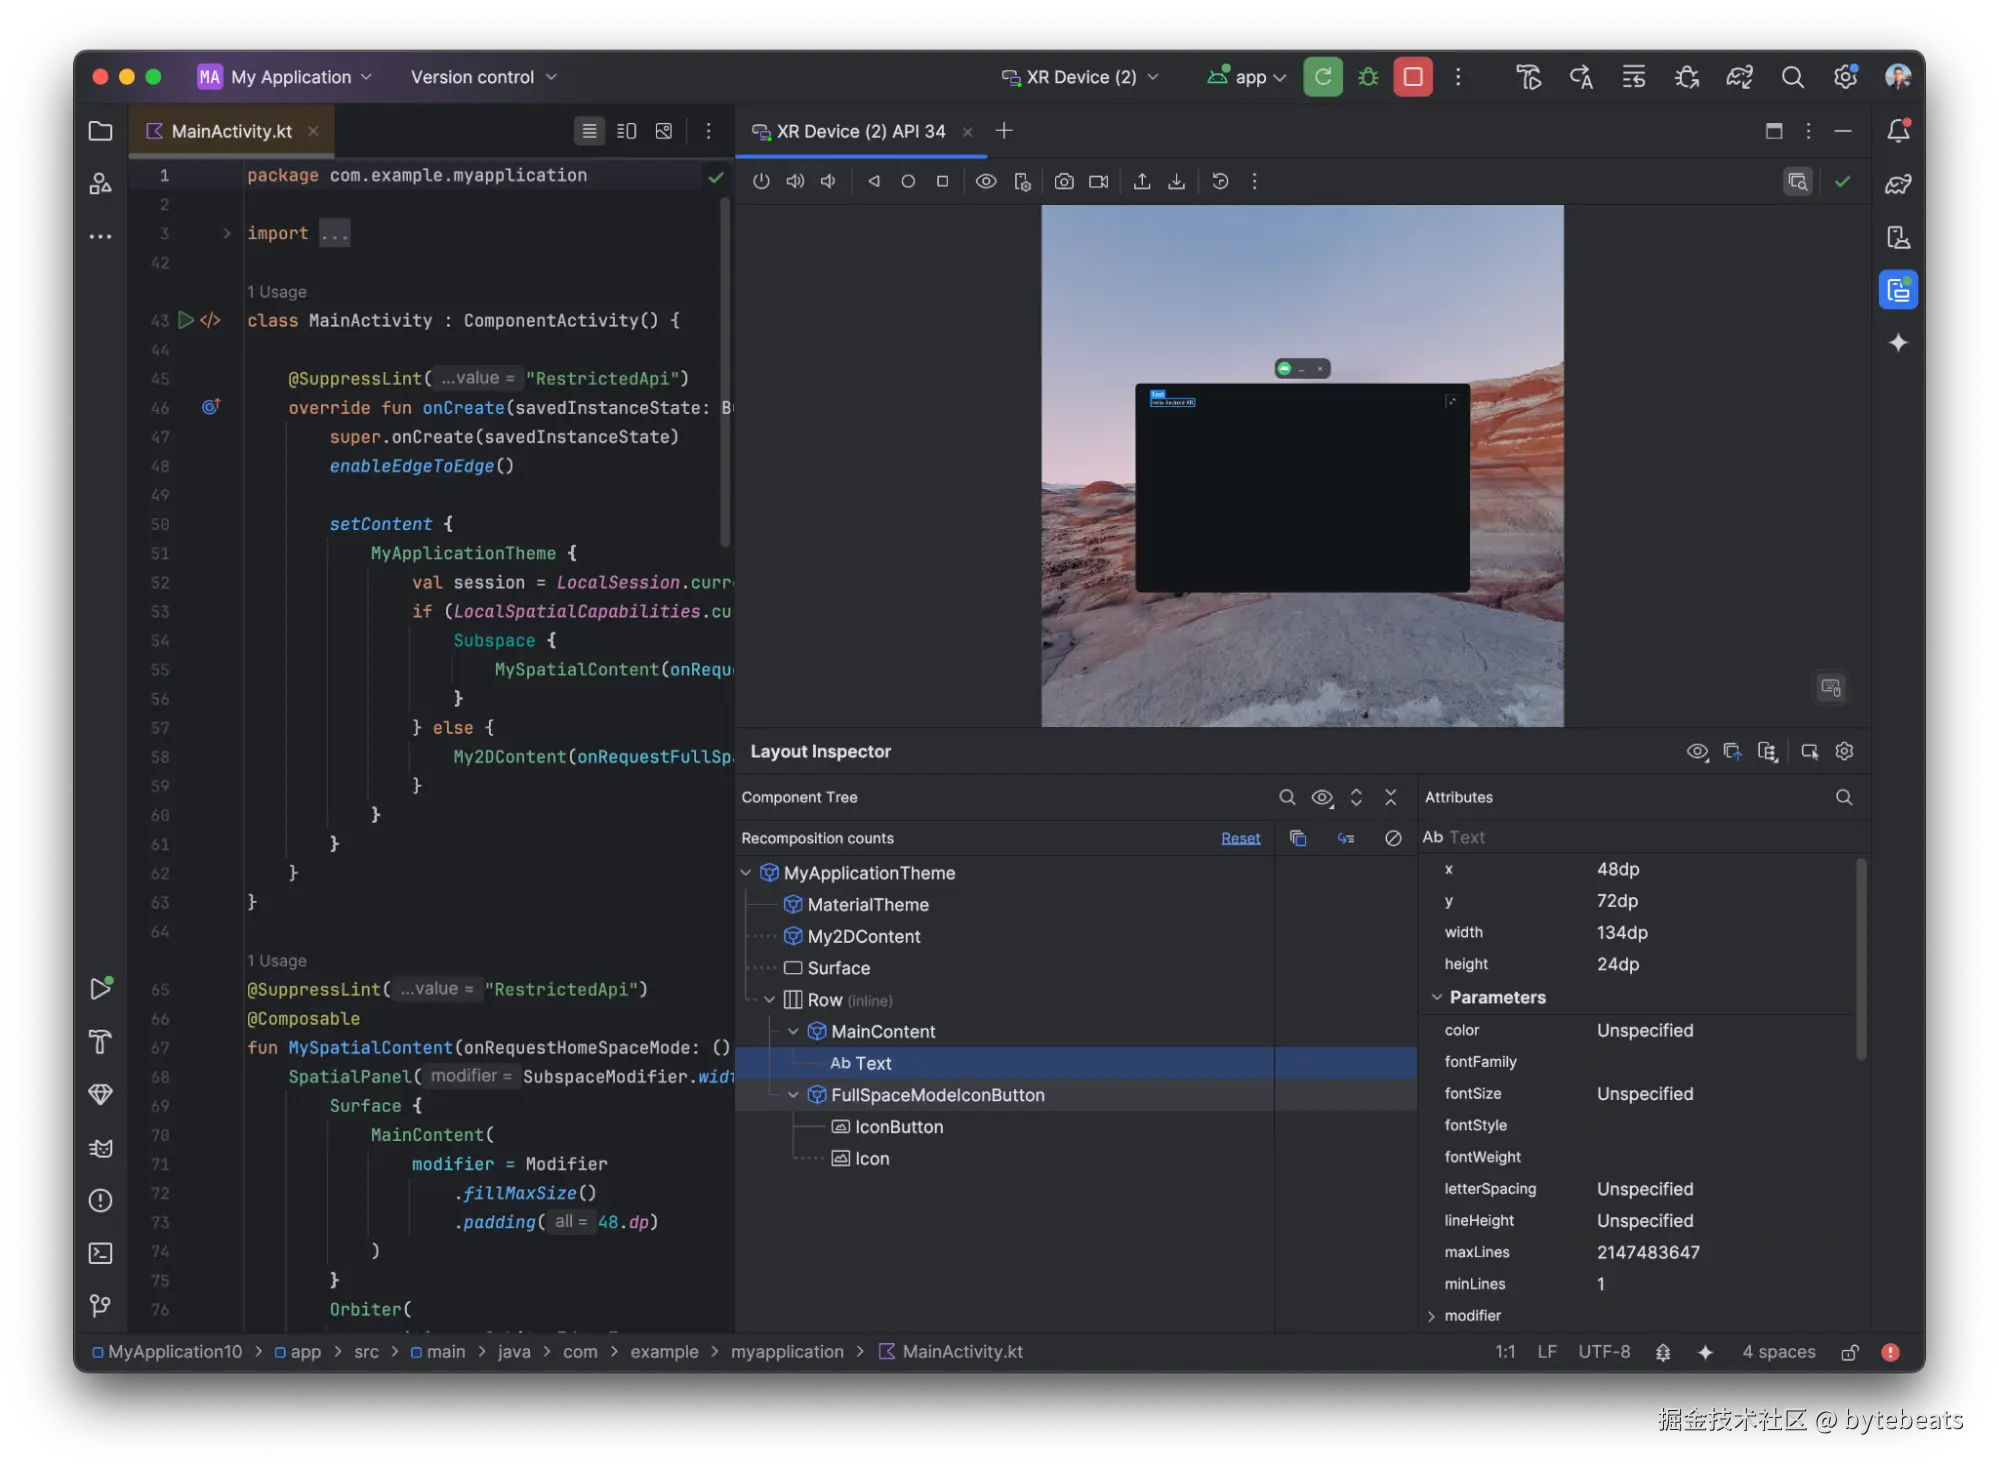Take a screenshot of the emulator
Screen dimensions: 1999x1470
[x=1064, y=181]
